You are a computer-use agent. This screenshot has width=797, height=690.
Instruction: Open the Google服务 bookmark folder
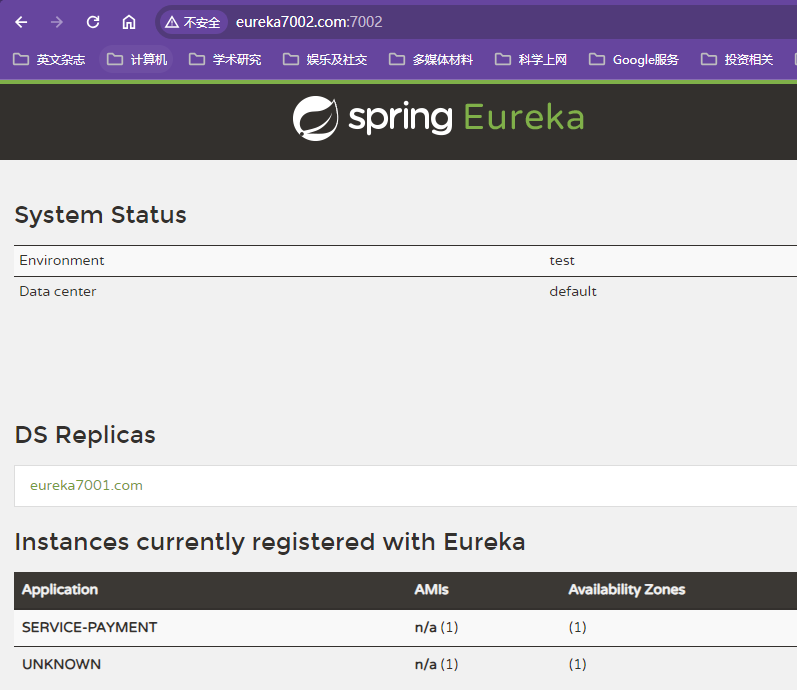634,60
